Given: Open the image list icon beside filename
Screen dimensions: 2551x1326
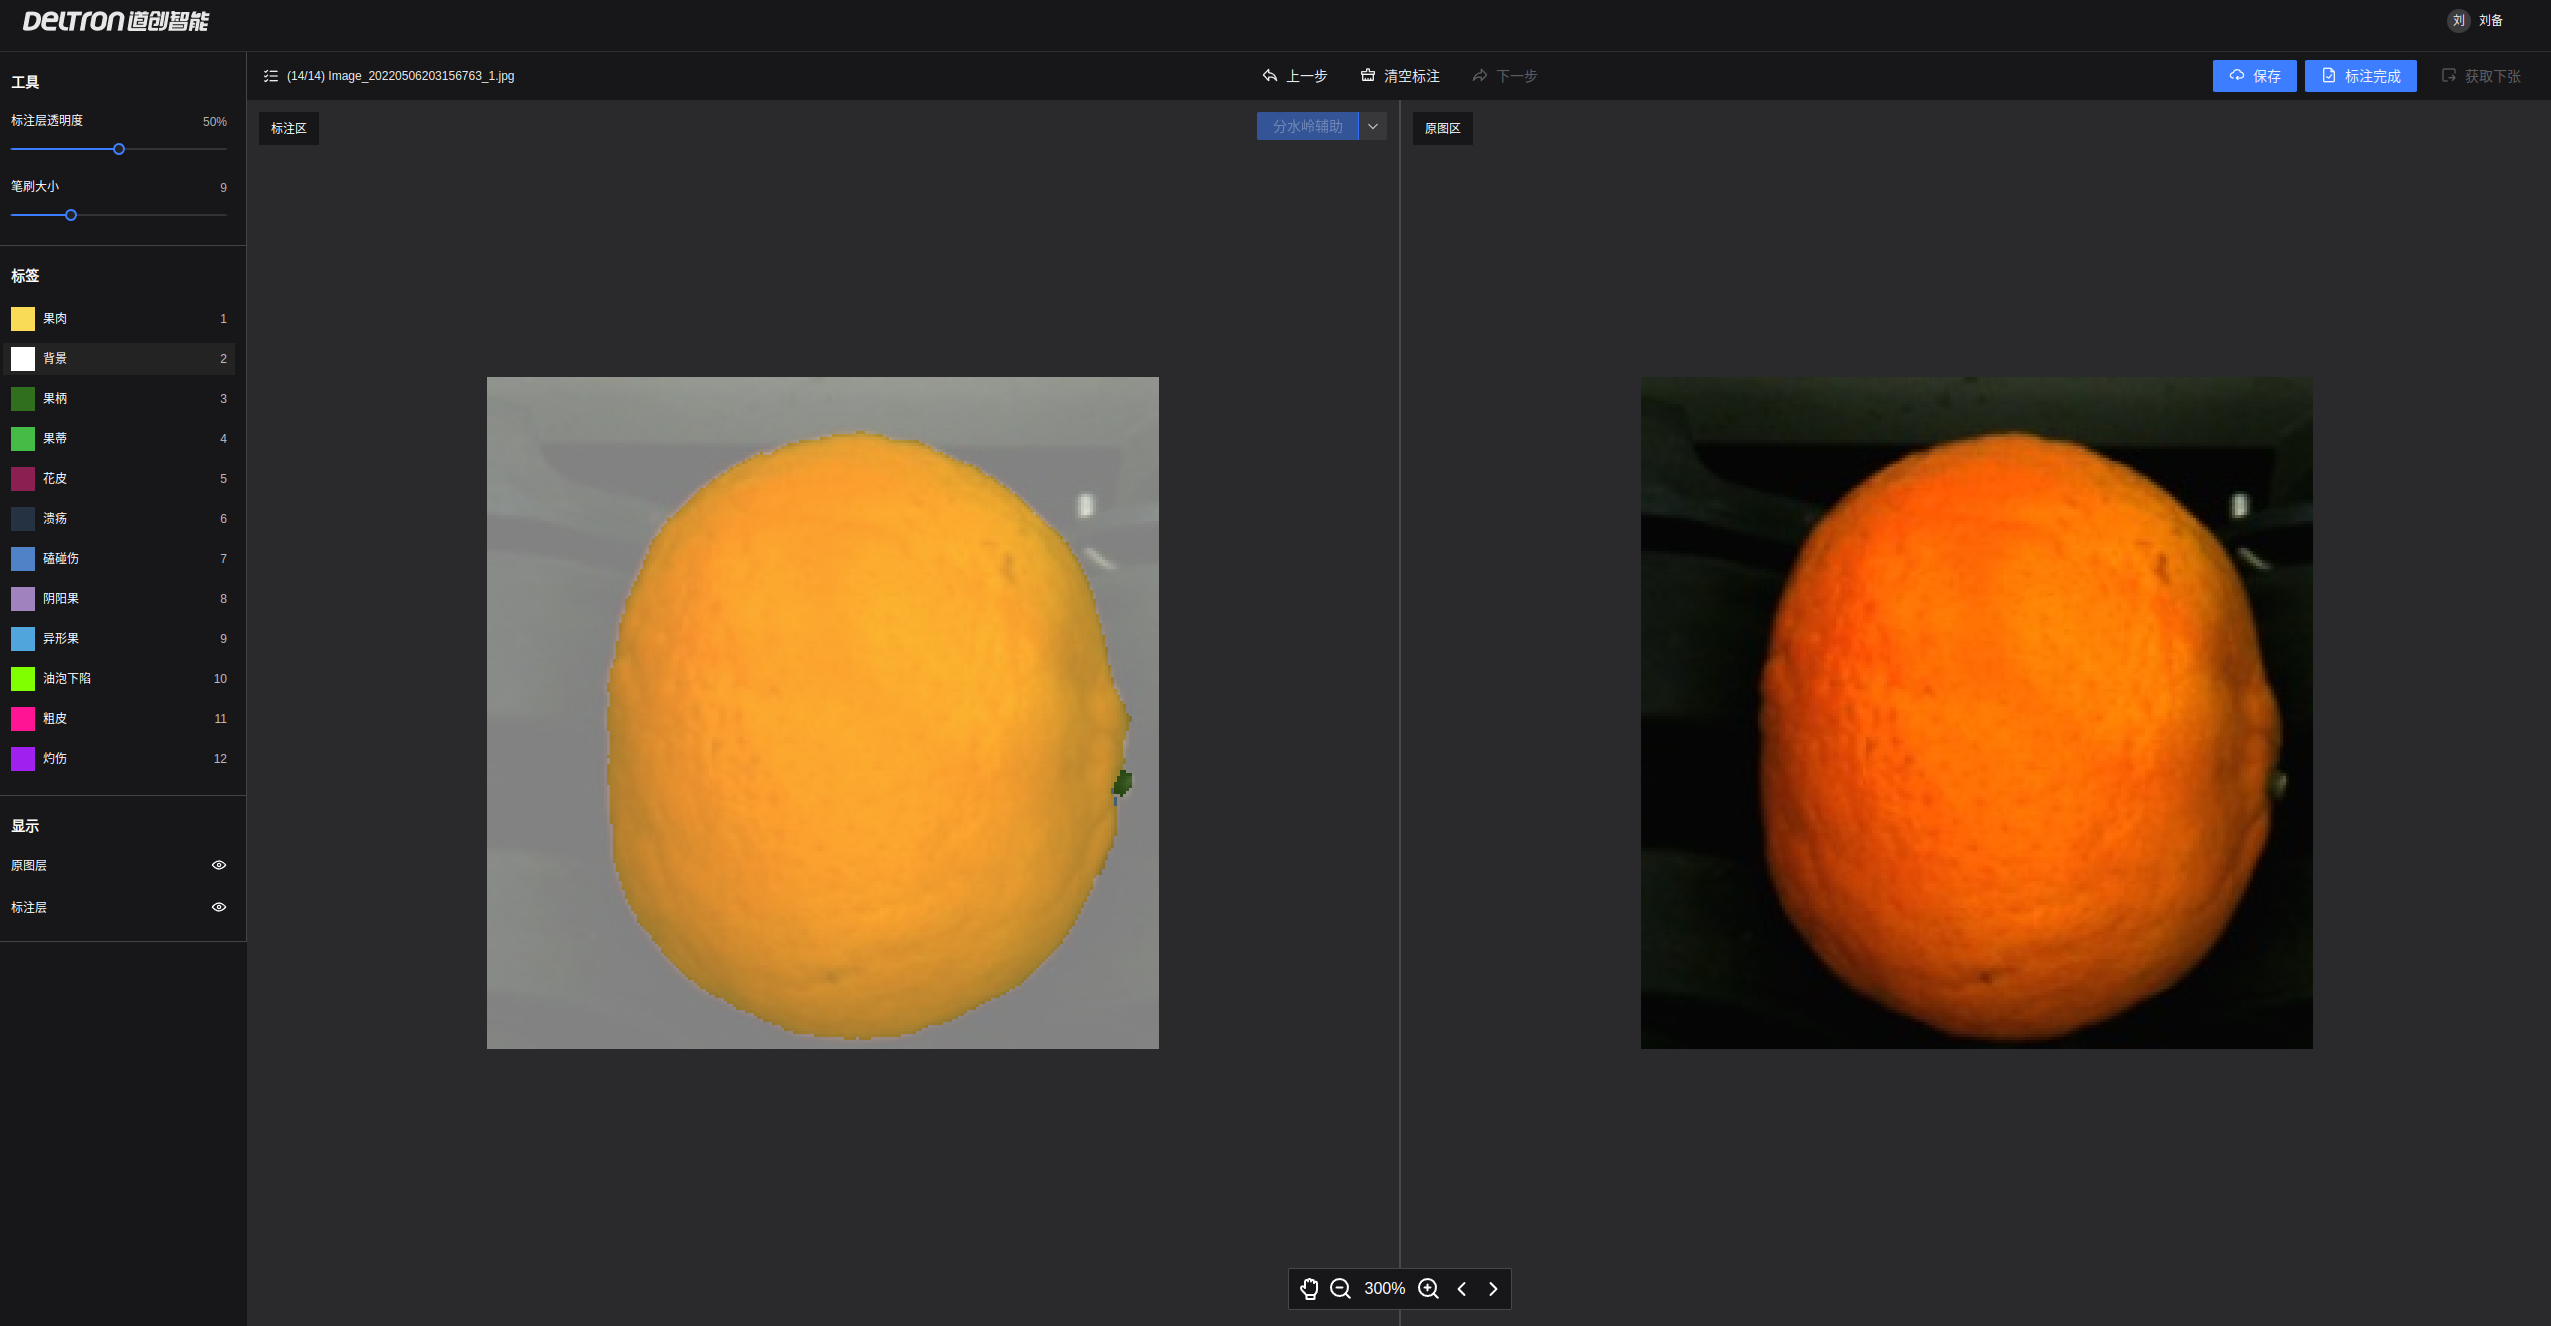Looking at the screenshot, I should coord(270,76).
